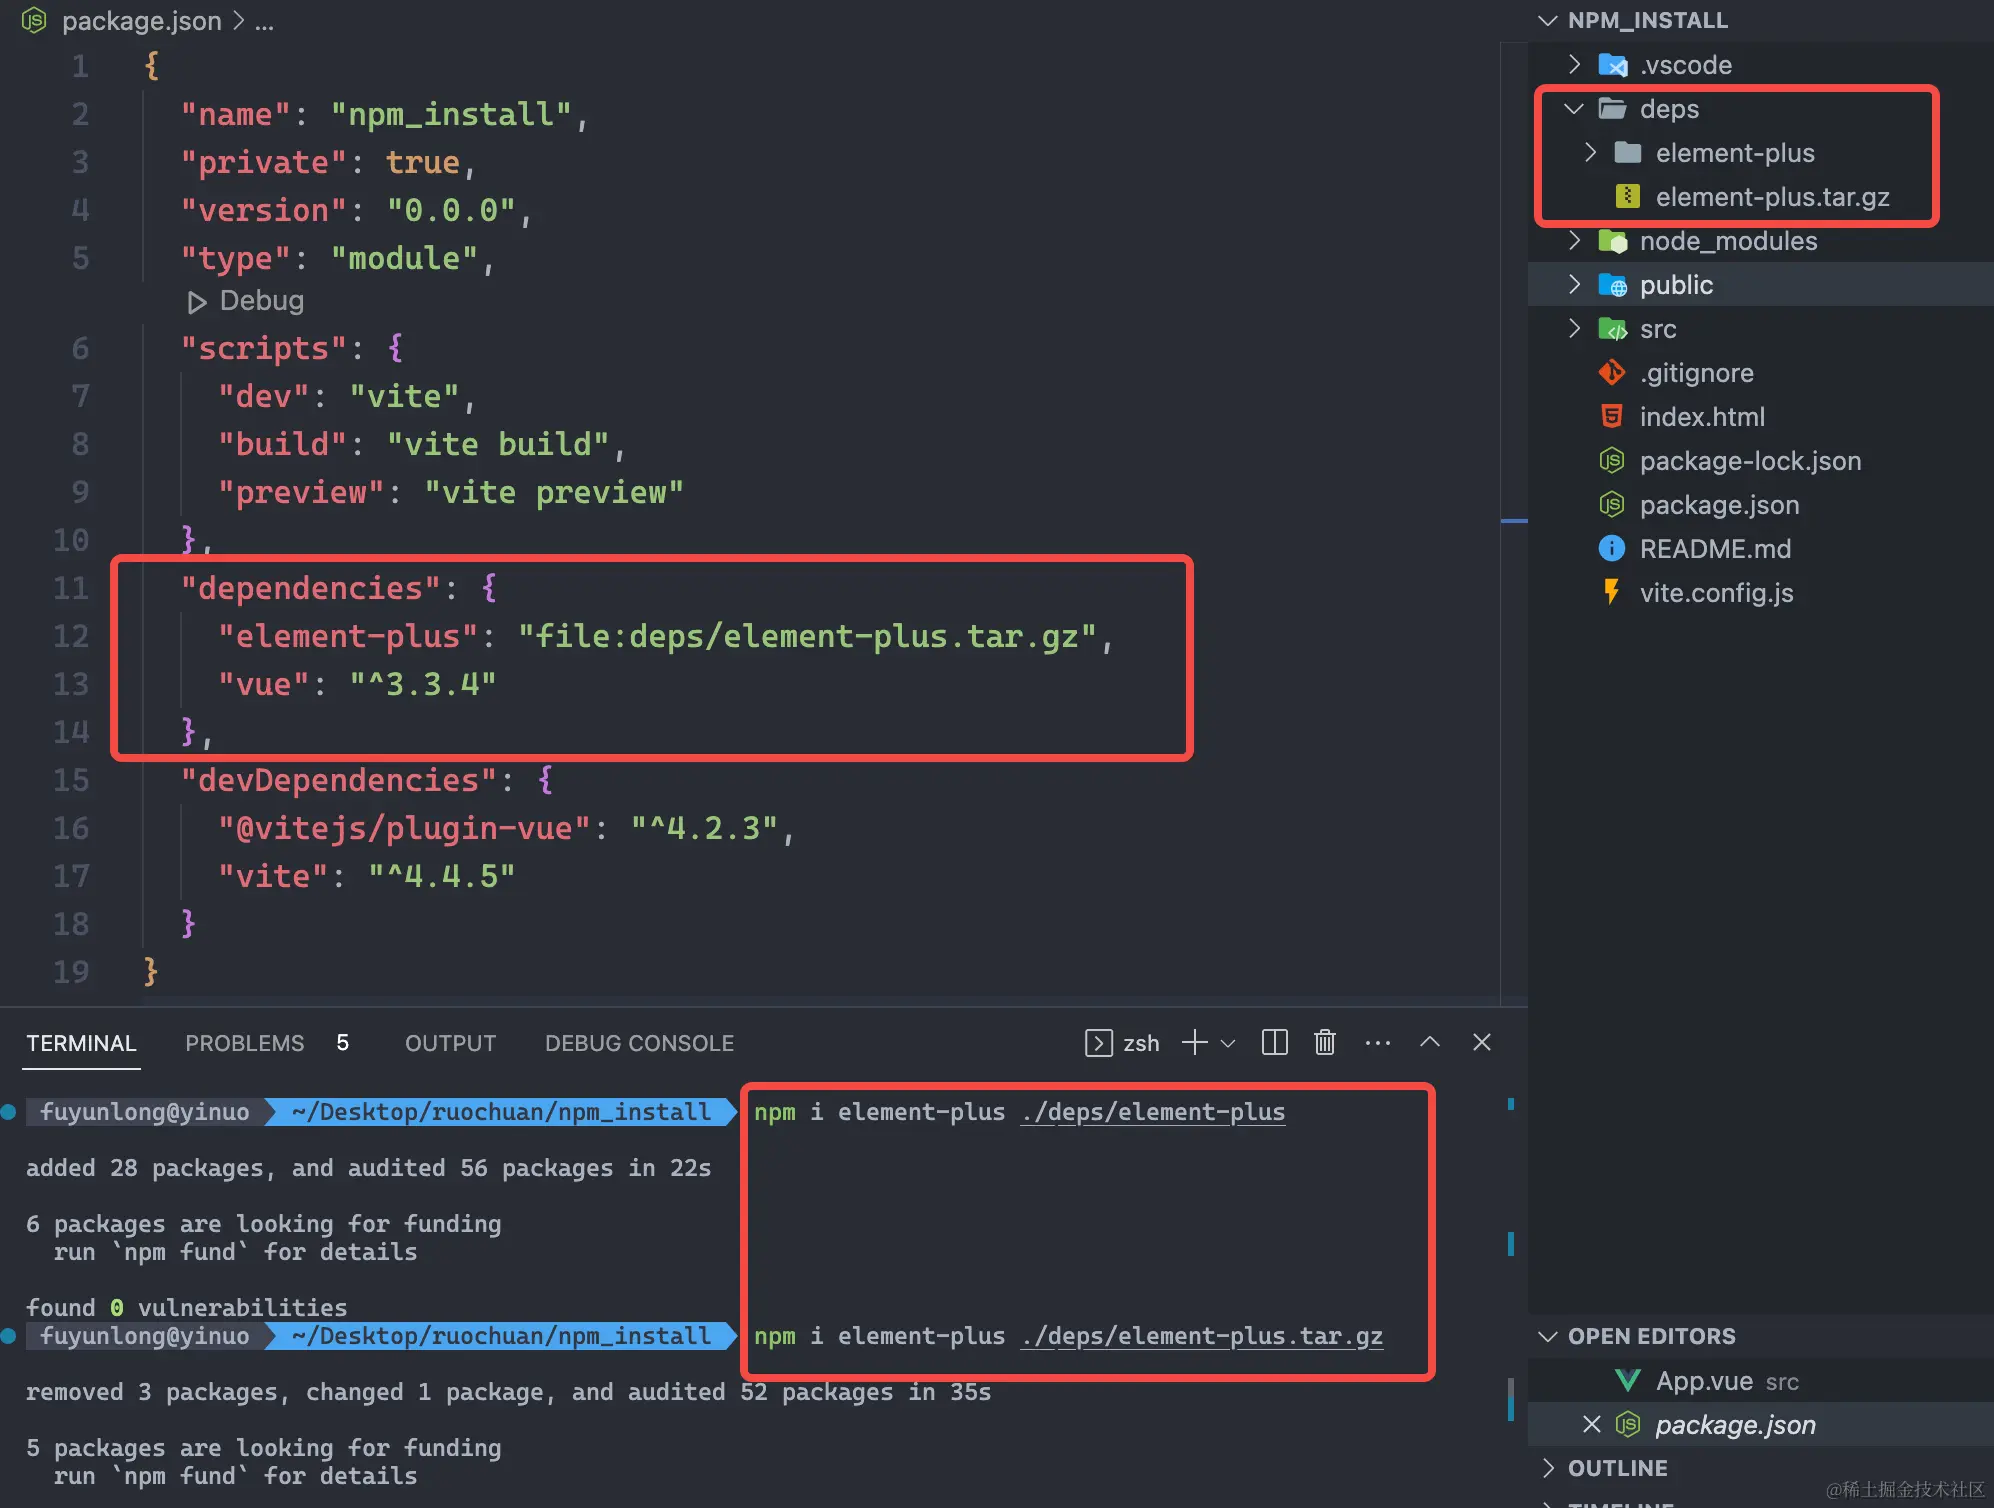Image resolution: width=1994 pixels, height=1508 pixels.
Task: Switch to the DEBUG CONSOLE tab
Action: [639, 1043]
